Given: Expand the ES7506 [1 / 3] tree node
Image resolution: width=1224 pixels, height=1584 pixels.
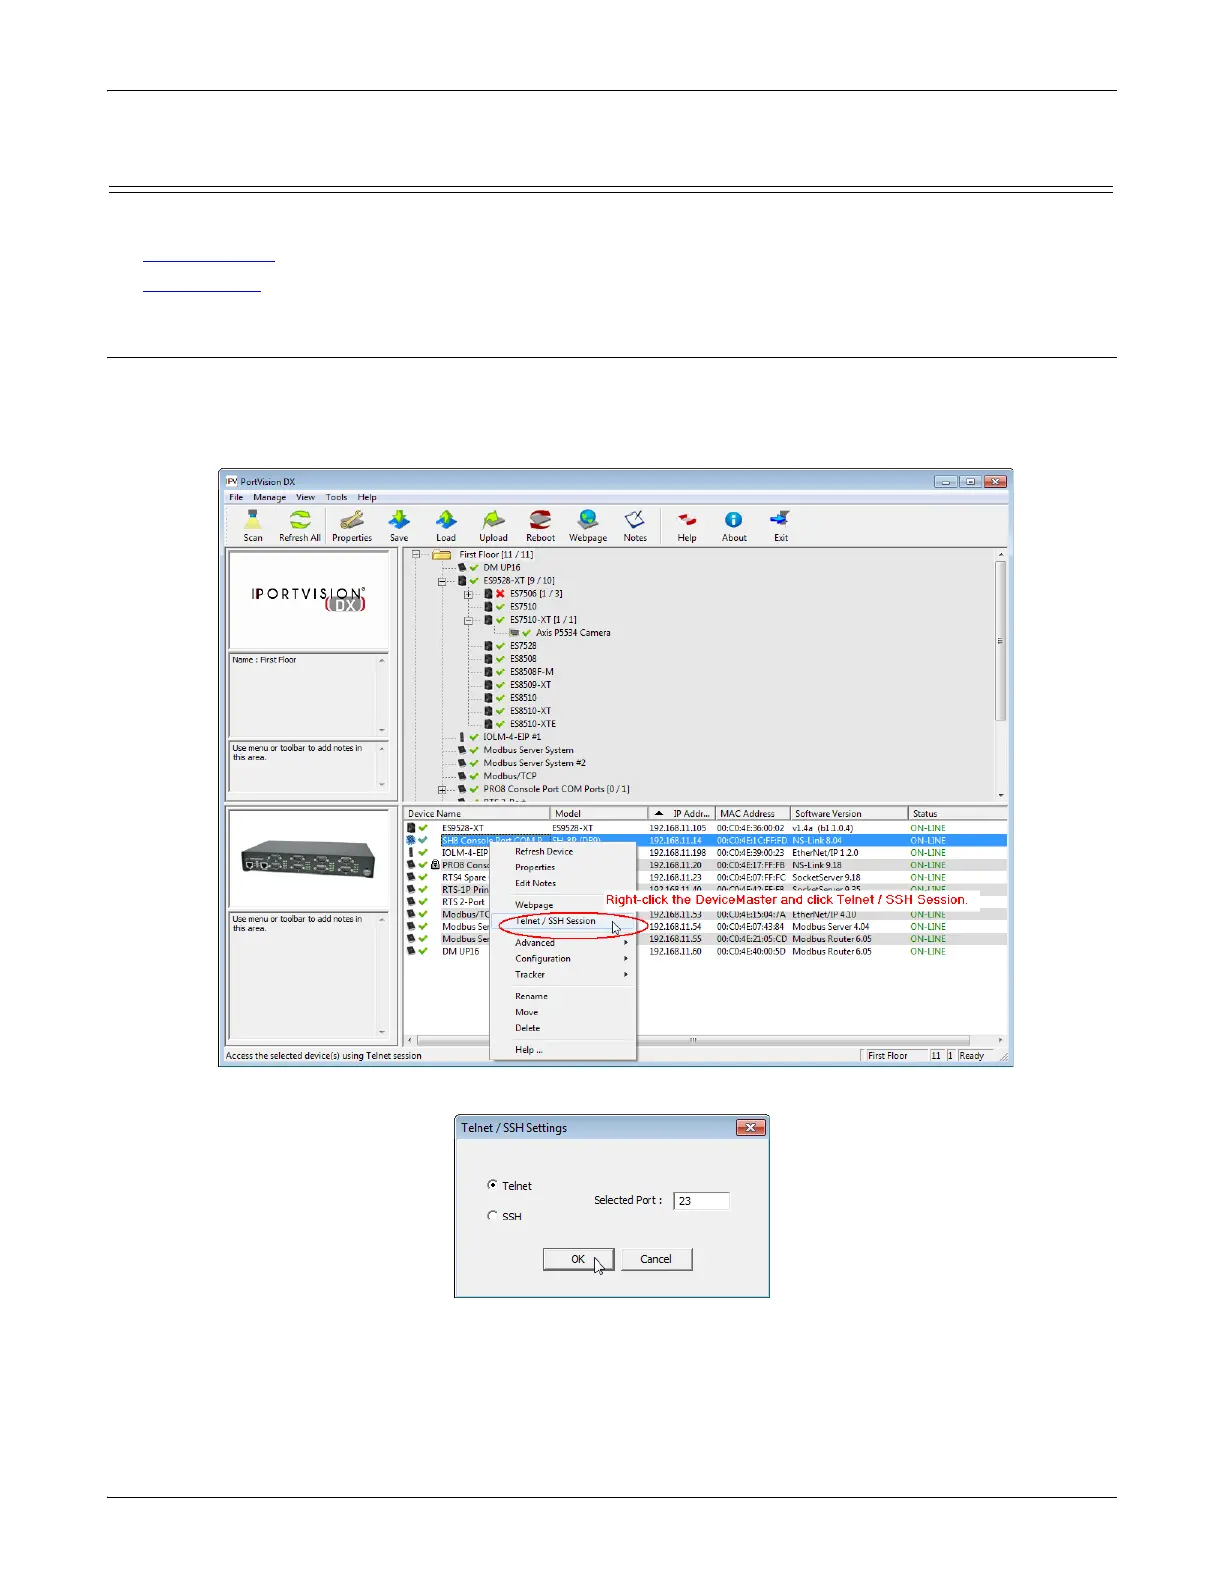Looking at the screenshot, I should (468, 594).
